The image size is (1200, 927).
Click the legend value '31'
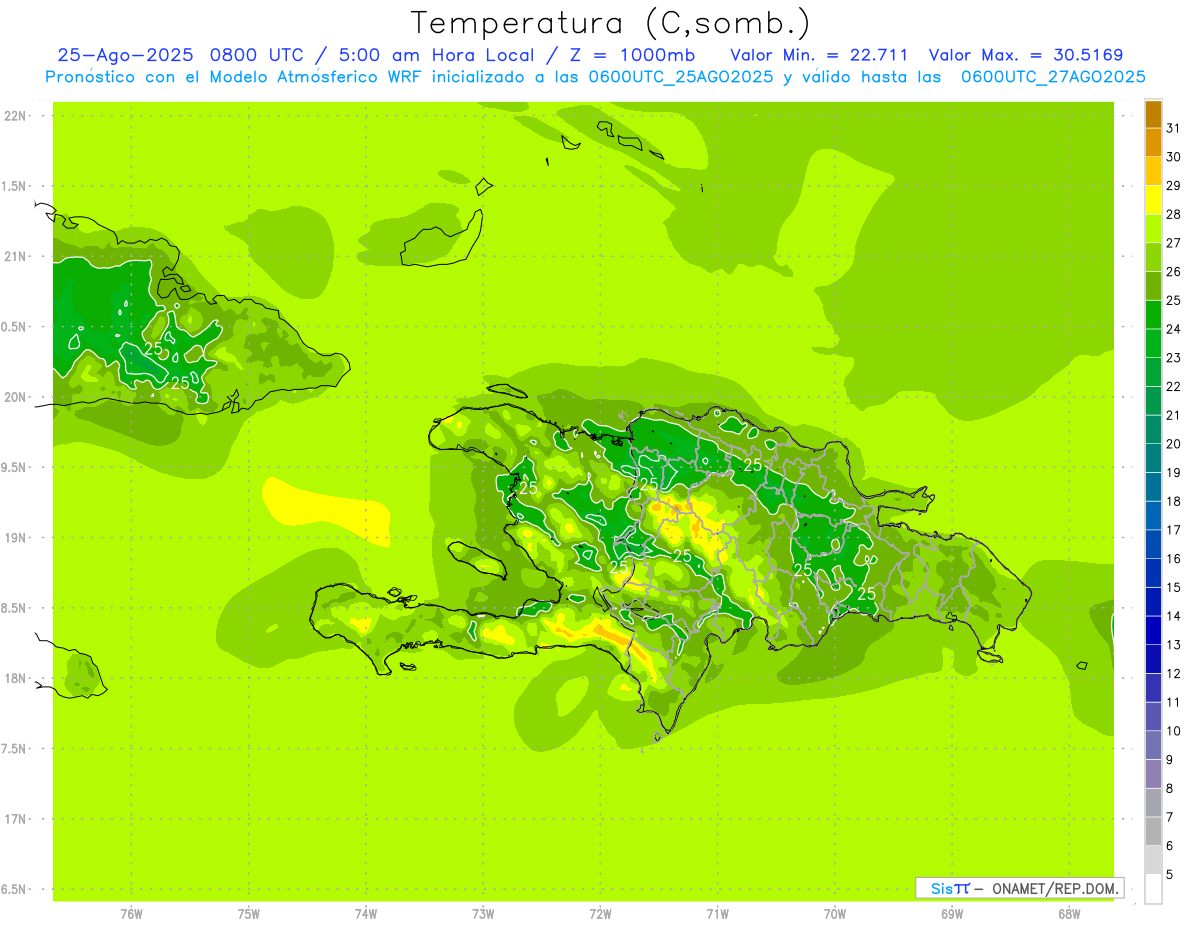(1174, 128)
